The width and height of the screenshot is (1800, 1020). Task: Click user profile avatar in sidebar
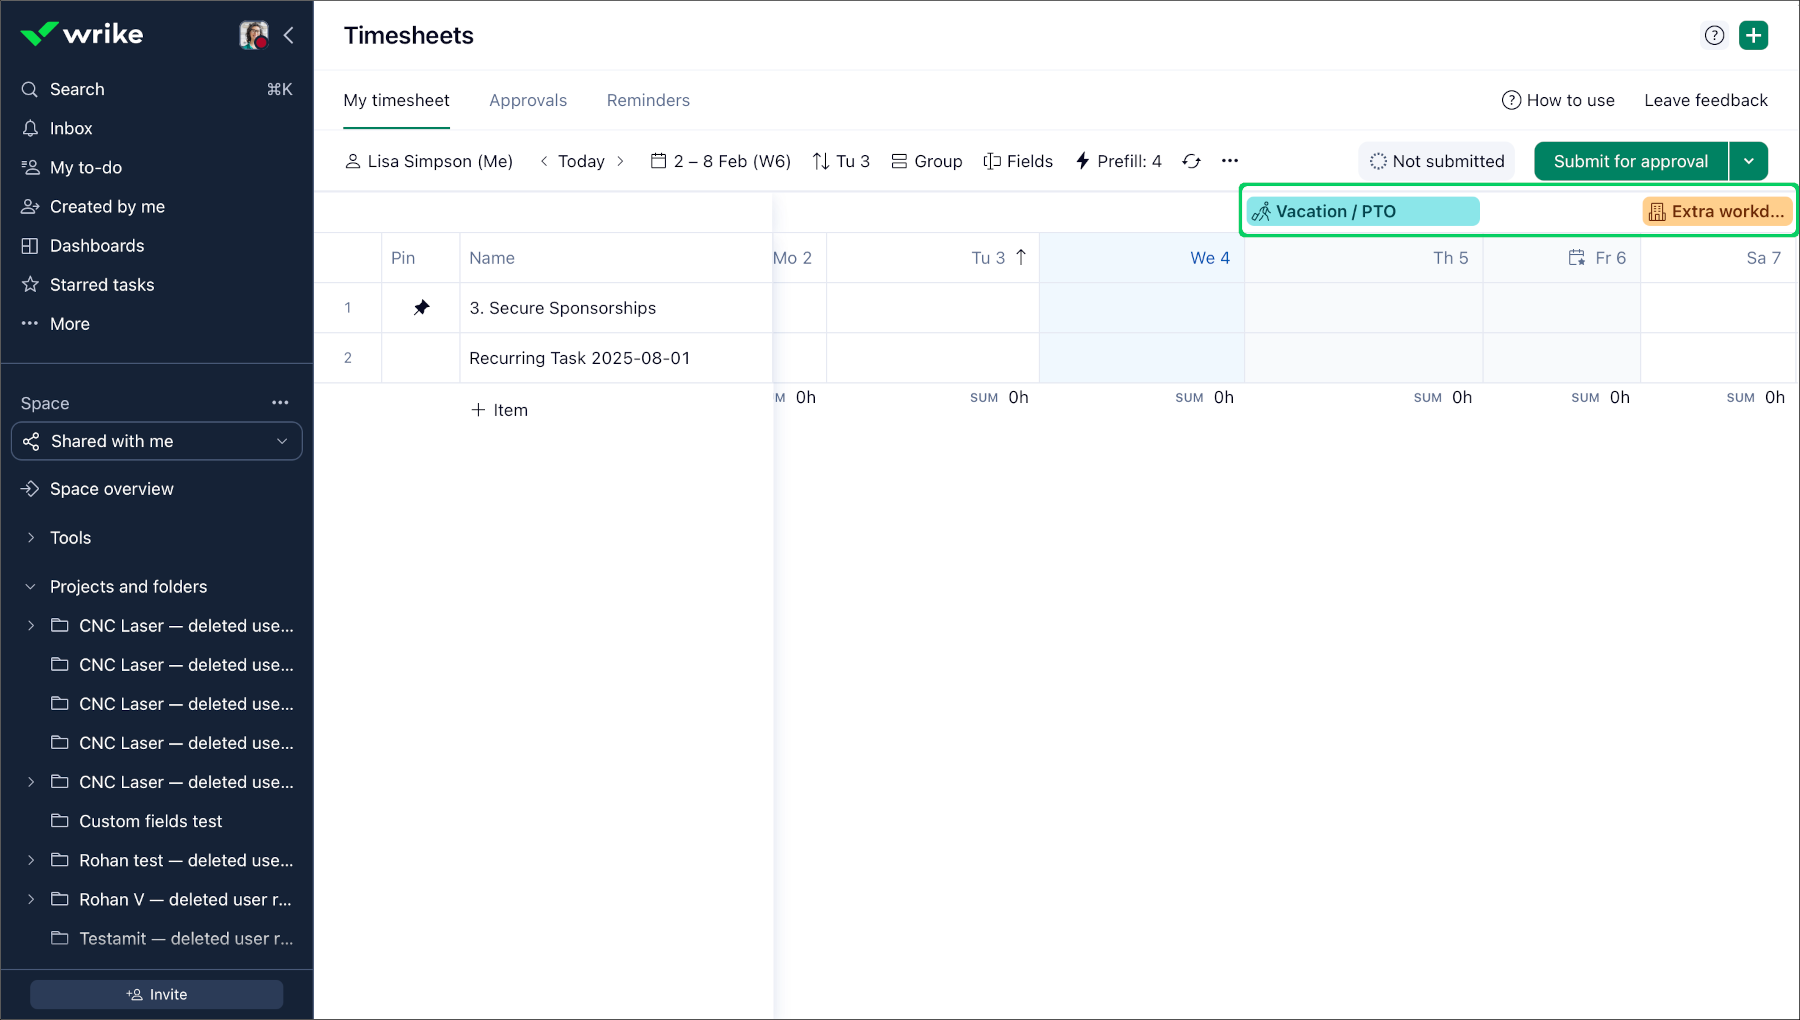[x=254, y=35]
